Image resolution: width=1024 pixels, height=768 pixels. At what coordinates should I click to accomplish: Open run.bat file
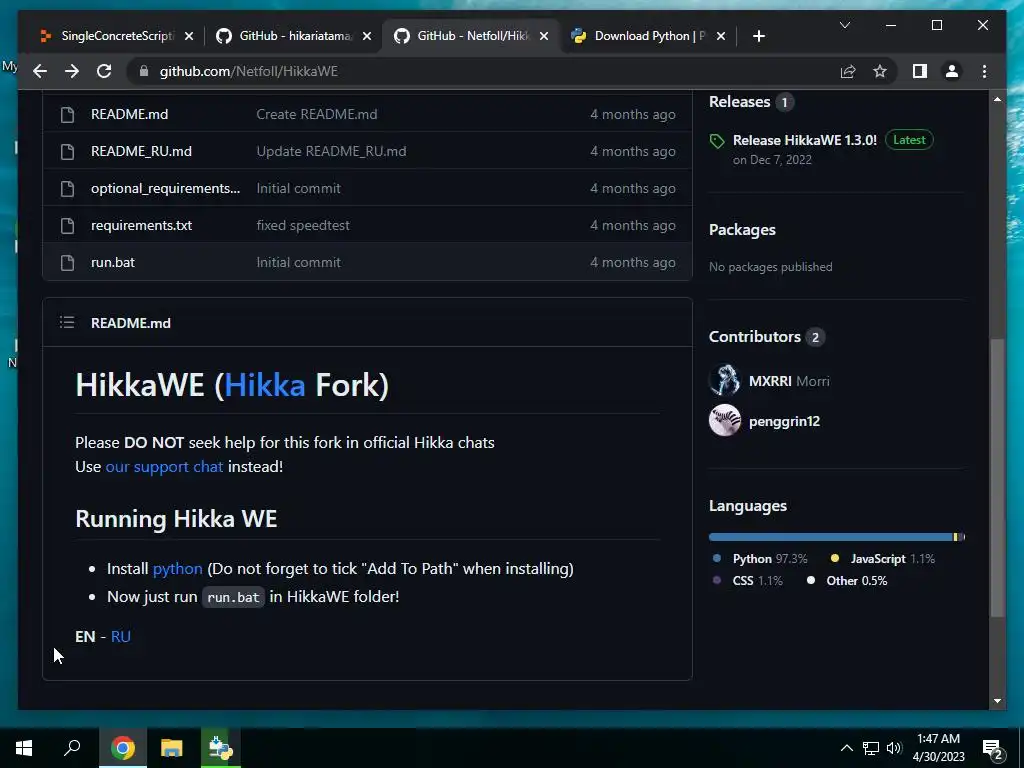[113, 263]
